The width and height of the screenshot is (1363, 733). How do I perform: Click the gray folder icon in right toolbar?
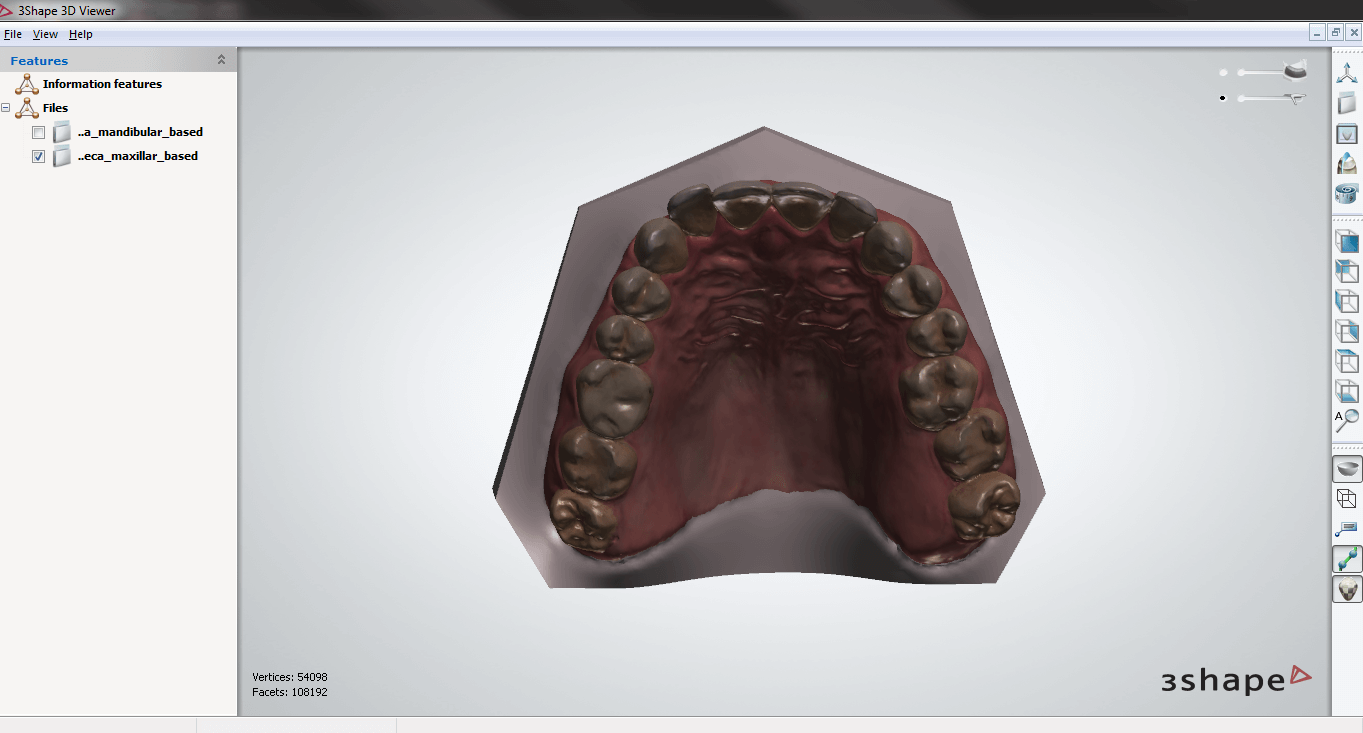pos(1347,102)
